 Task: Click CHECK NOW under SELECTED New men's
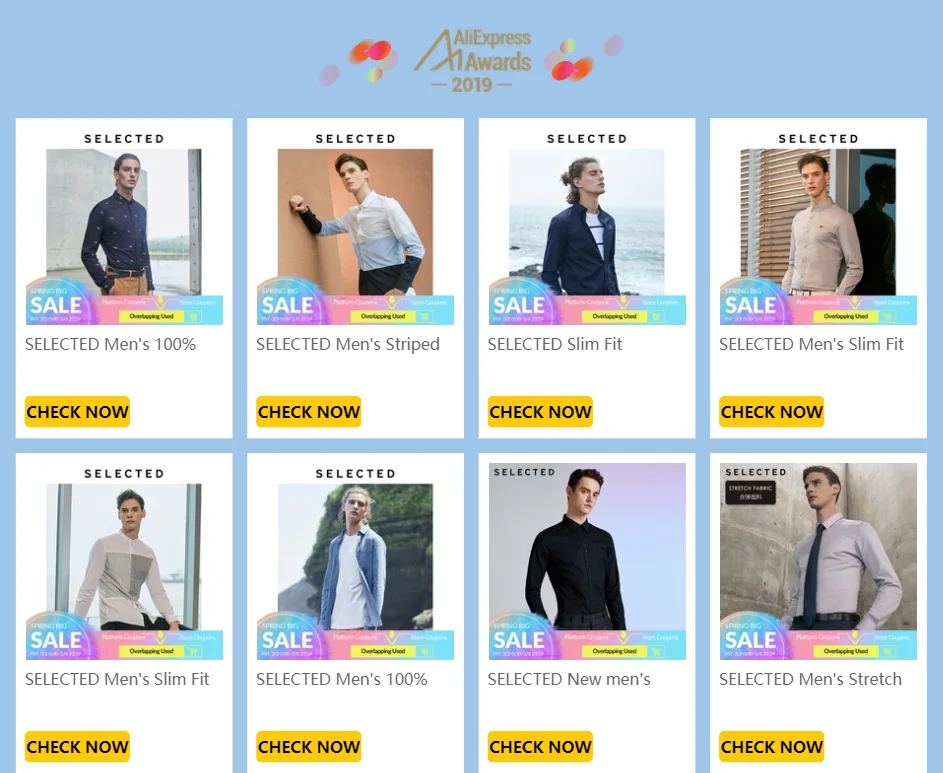[540, 747]
